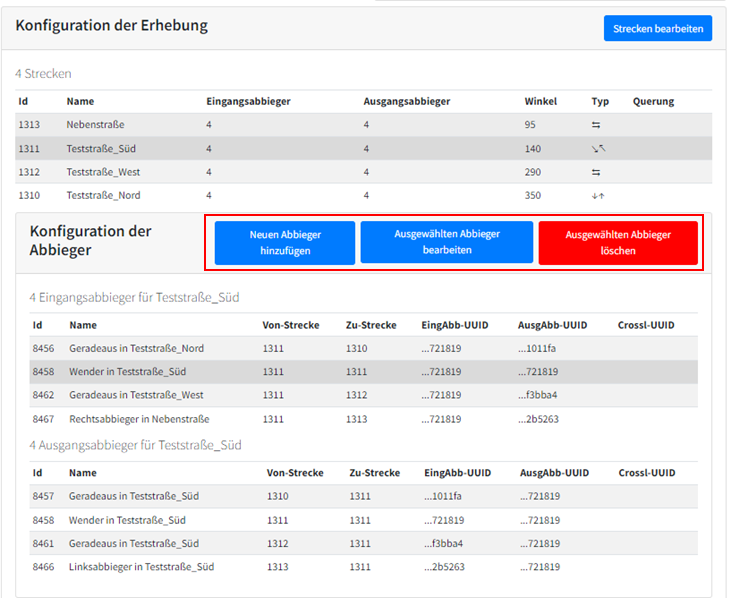Screen dimensions: 740x598
Task: Click turn id 8466
Action: 43,567
